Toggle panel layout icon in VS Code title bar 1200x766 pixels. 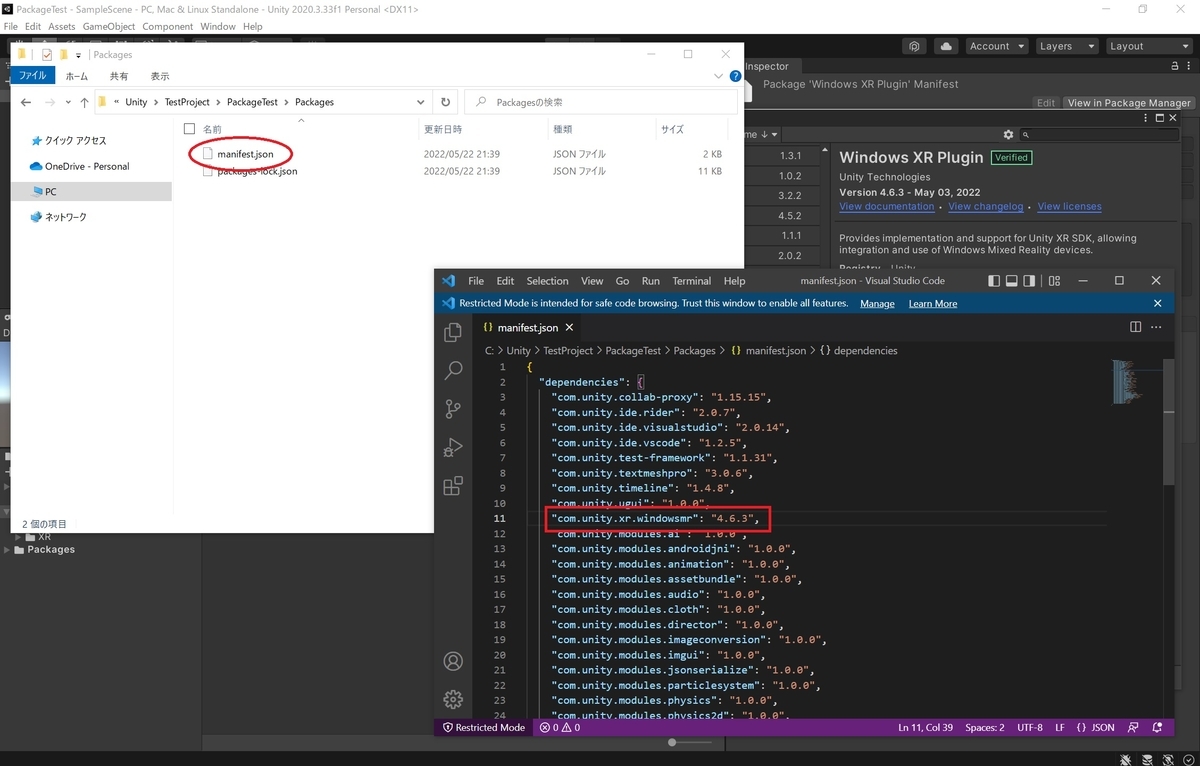pos(1011,281)
